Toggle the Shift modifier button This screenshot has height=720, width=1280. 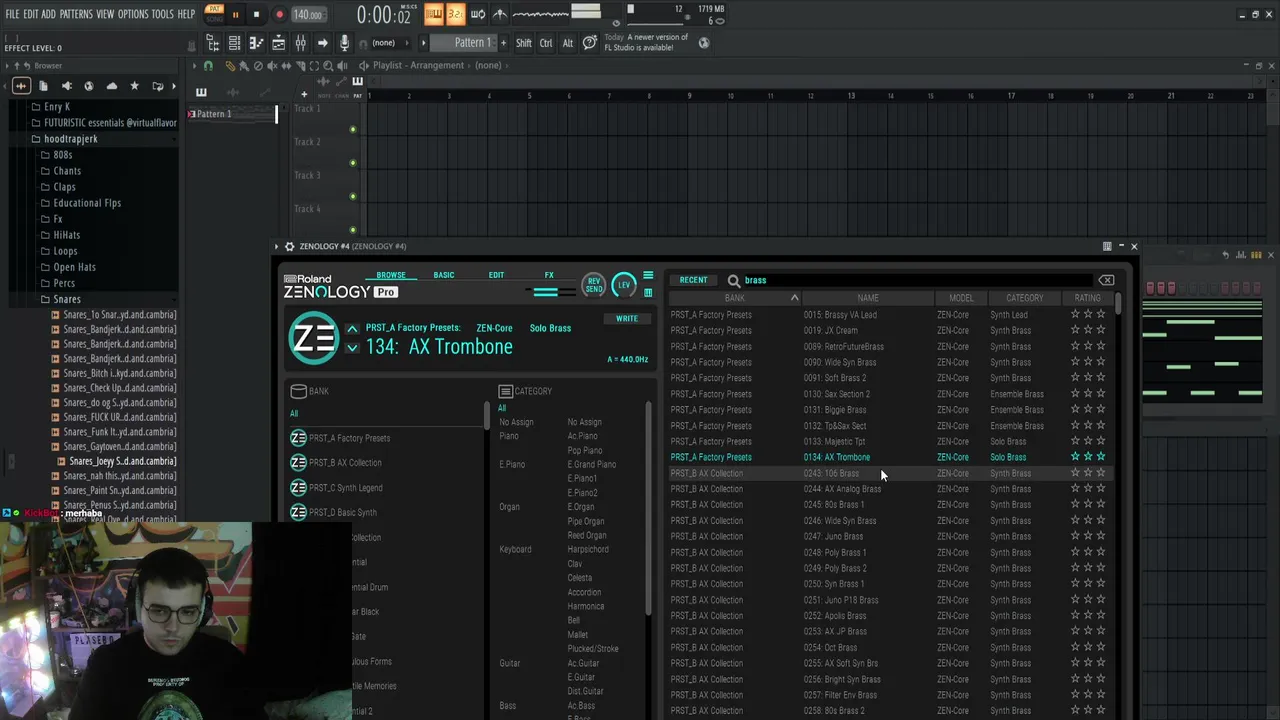coord(524,43)
